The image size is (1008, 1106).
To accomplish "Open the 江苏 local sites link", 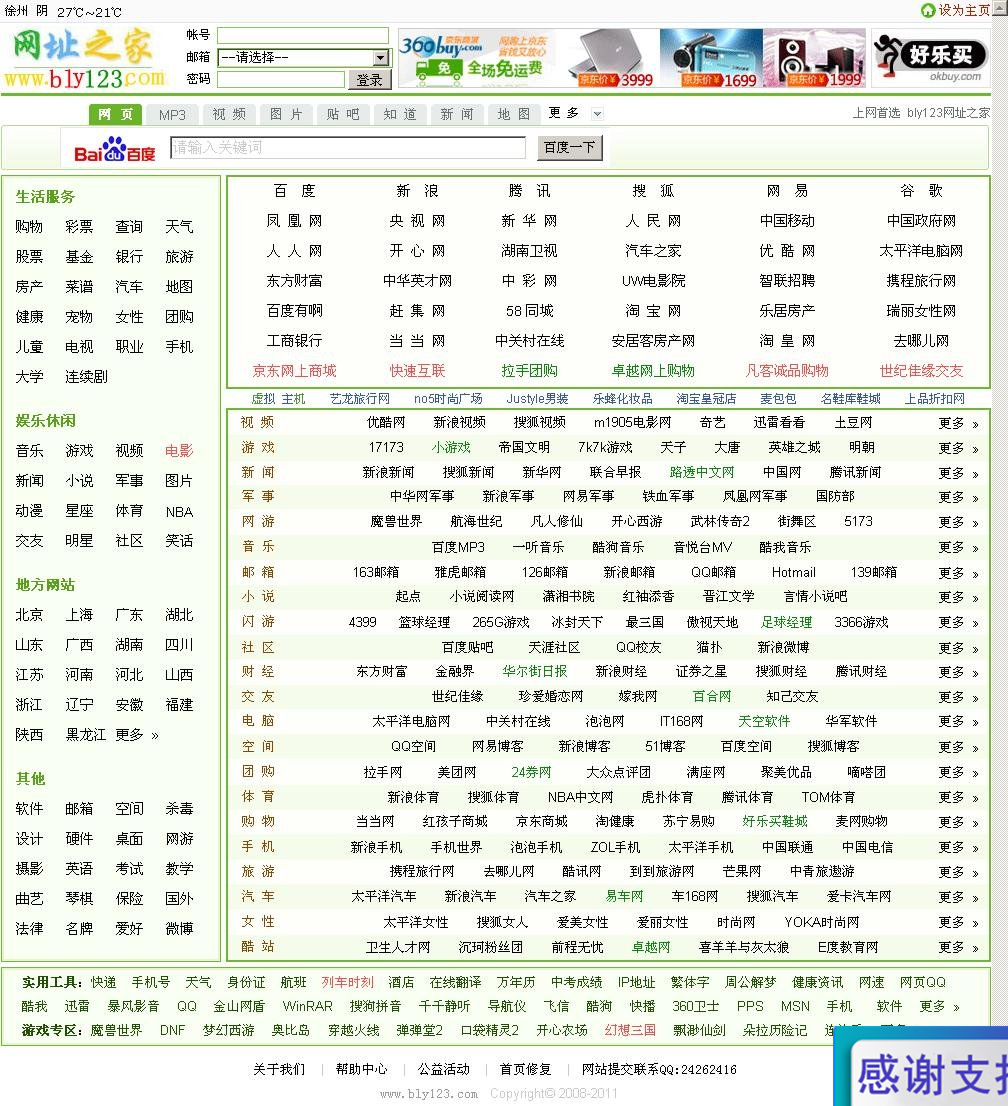I will click(x=29, y=675).
